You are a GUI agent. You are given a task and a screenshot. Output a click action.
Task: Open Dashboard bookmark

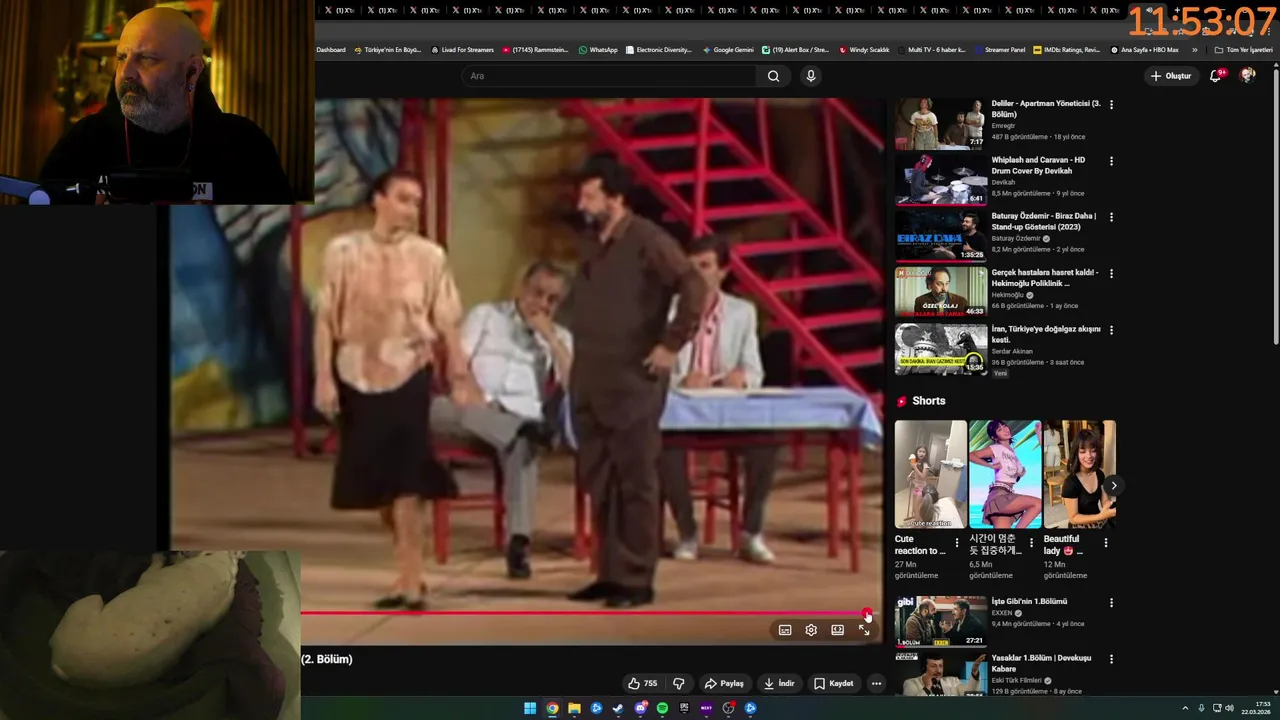[331, 49]
